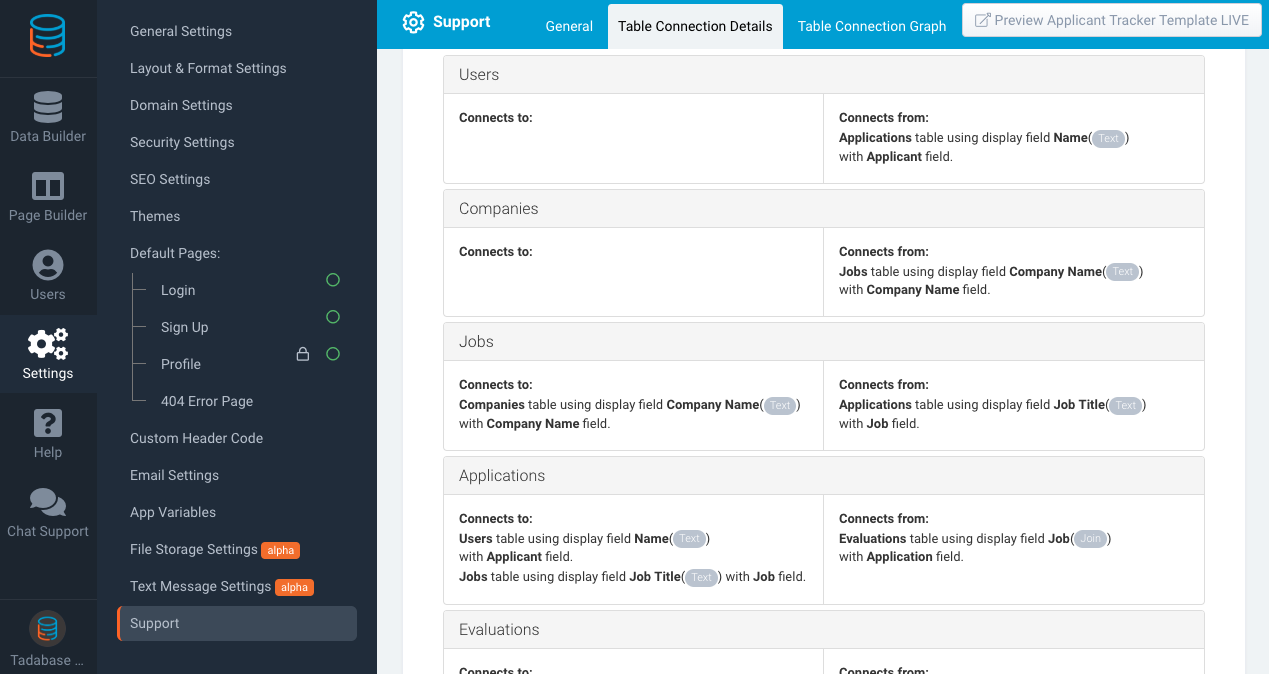
Task: Toggle the Profile page status circle
Action: (x=333, y=354)
